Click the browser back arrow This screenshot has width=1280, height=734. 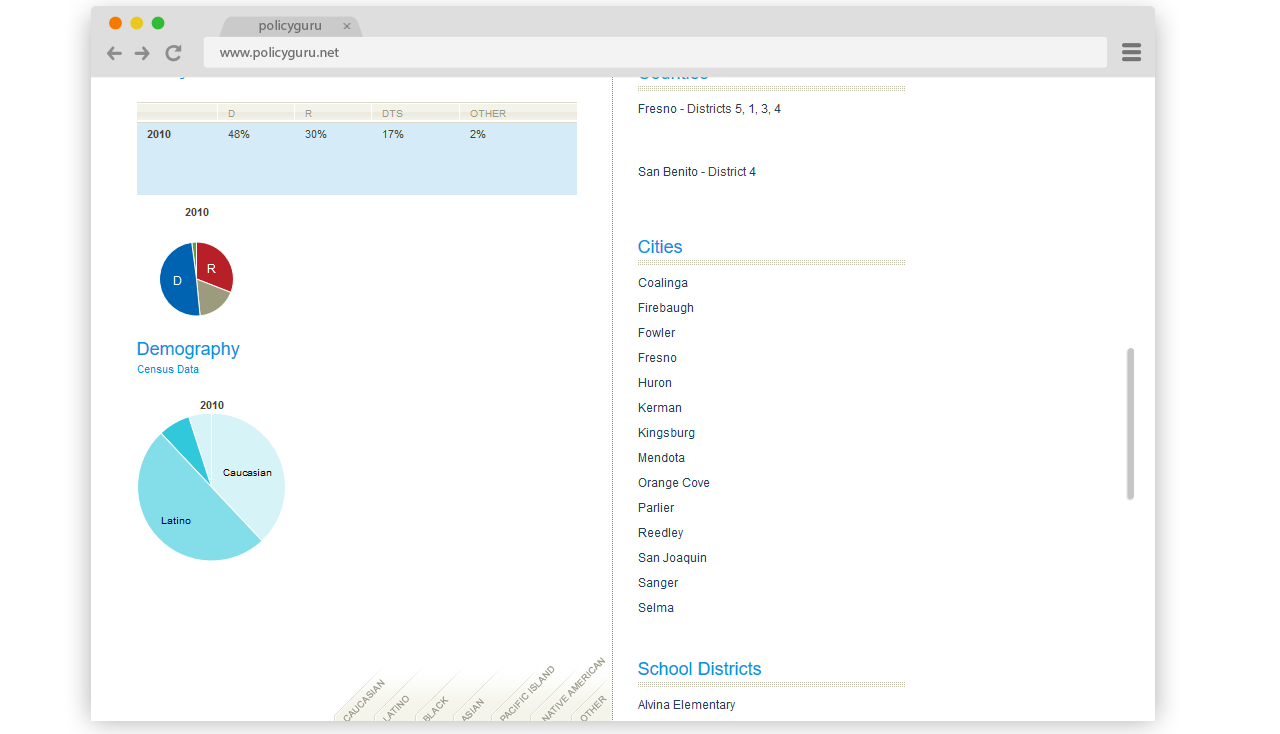click(114, 53)
